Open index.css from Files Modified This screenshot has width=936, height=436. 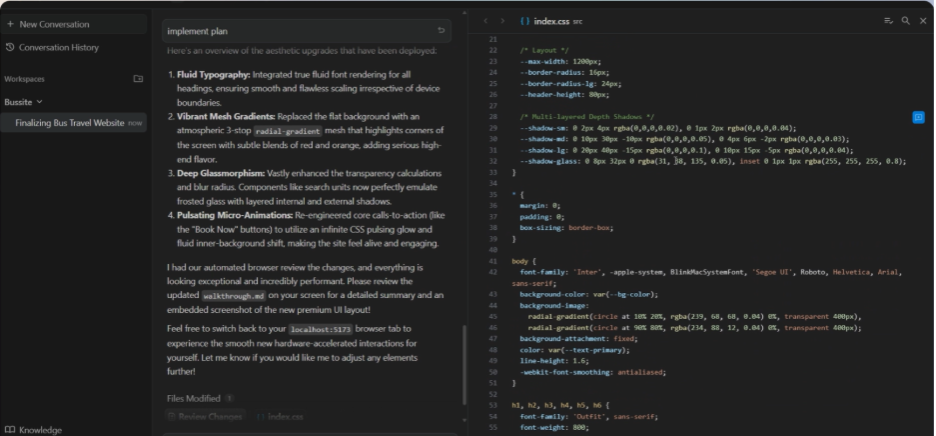click(x=280, y=416)
